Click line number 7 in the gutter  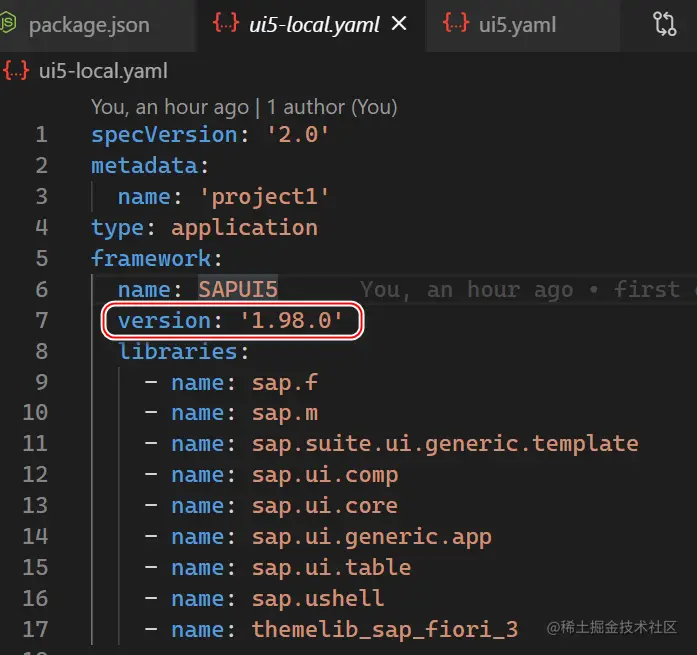point(41,320)
